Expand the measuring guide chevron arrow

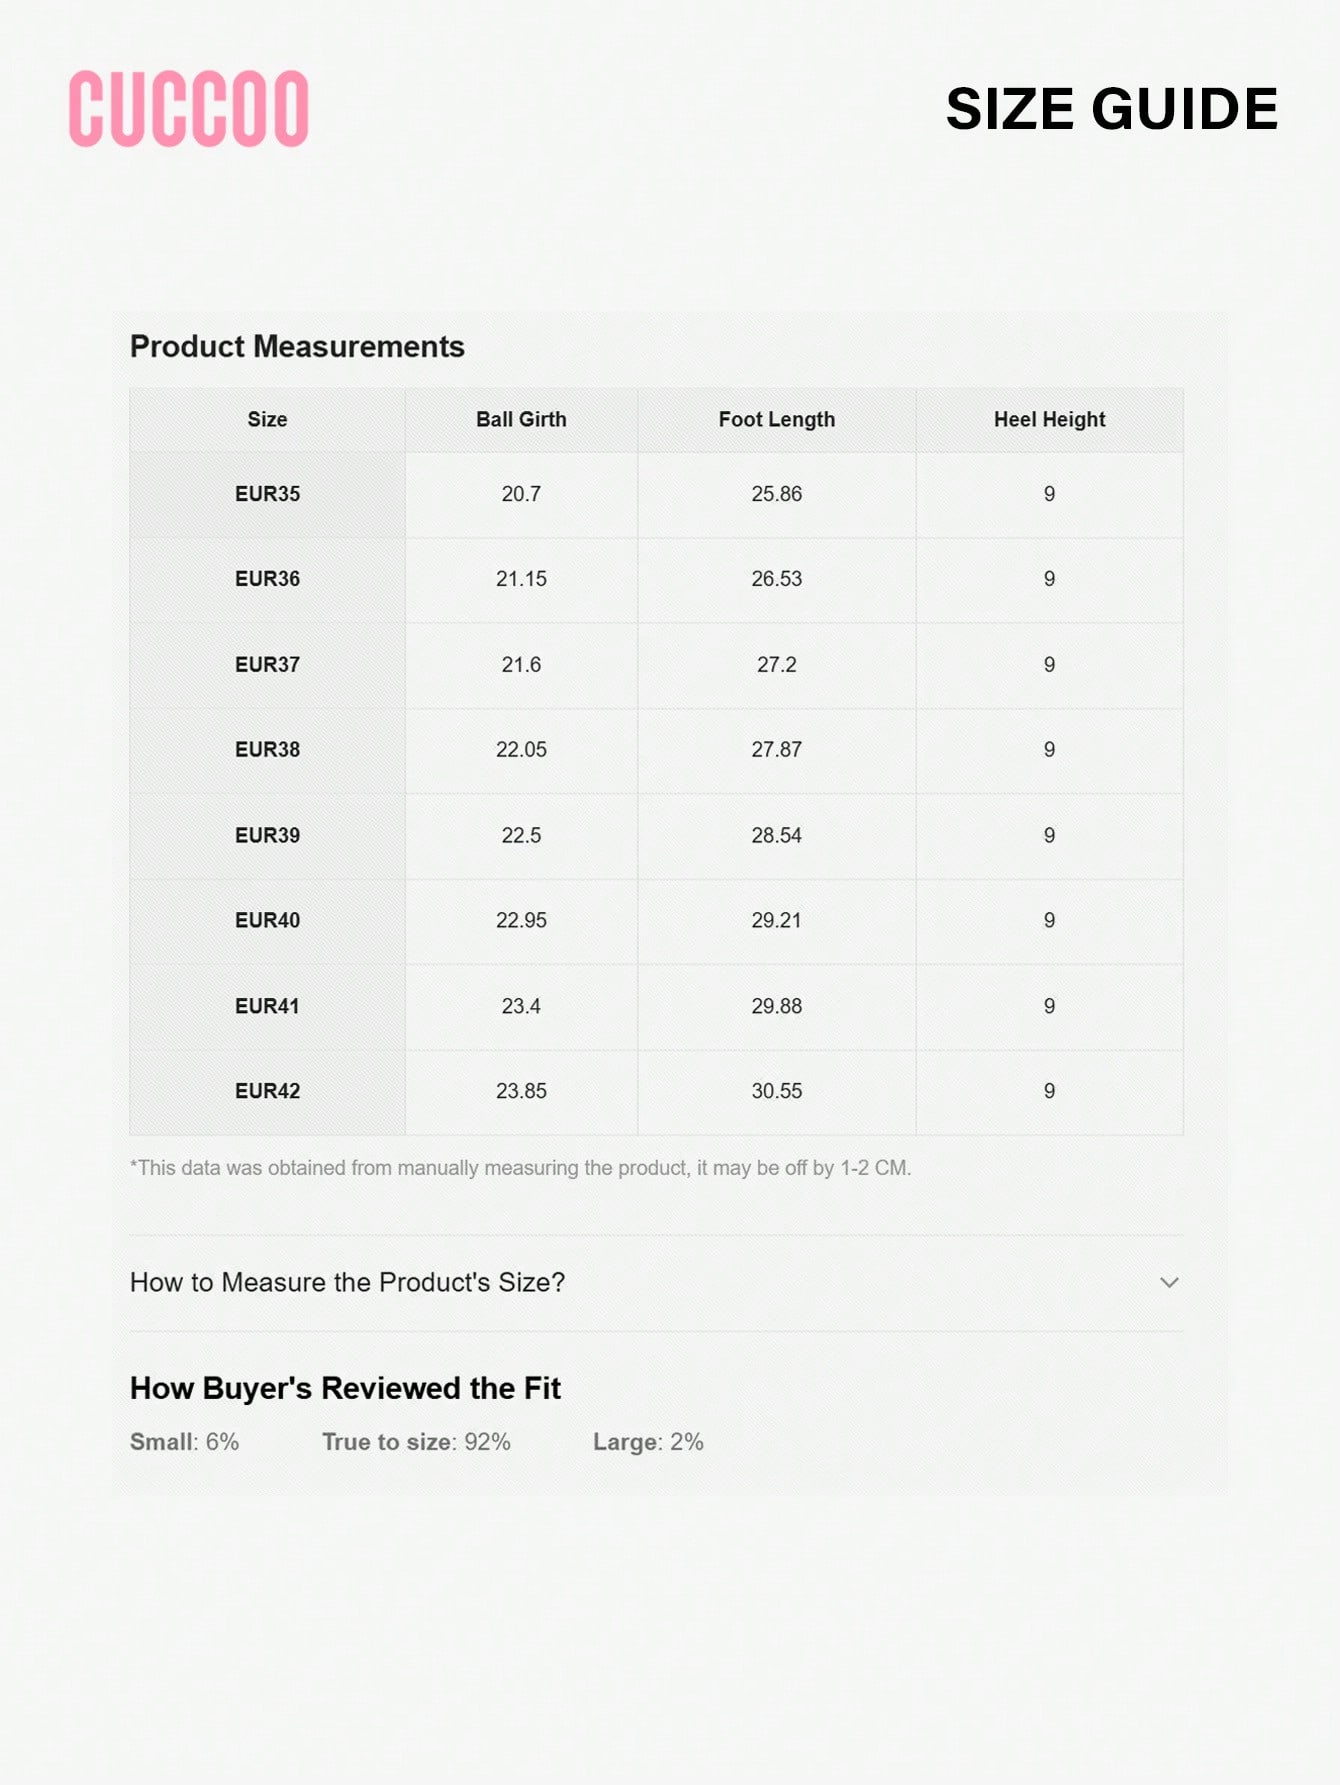1168,1282
